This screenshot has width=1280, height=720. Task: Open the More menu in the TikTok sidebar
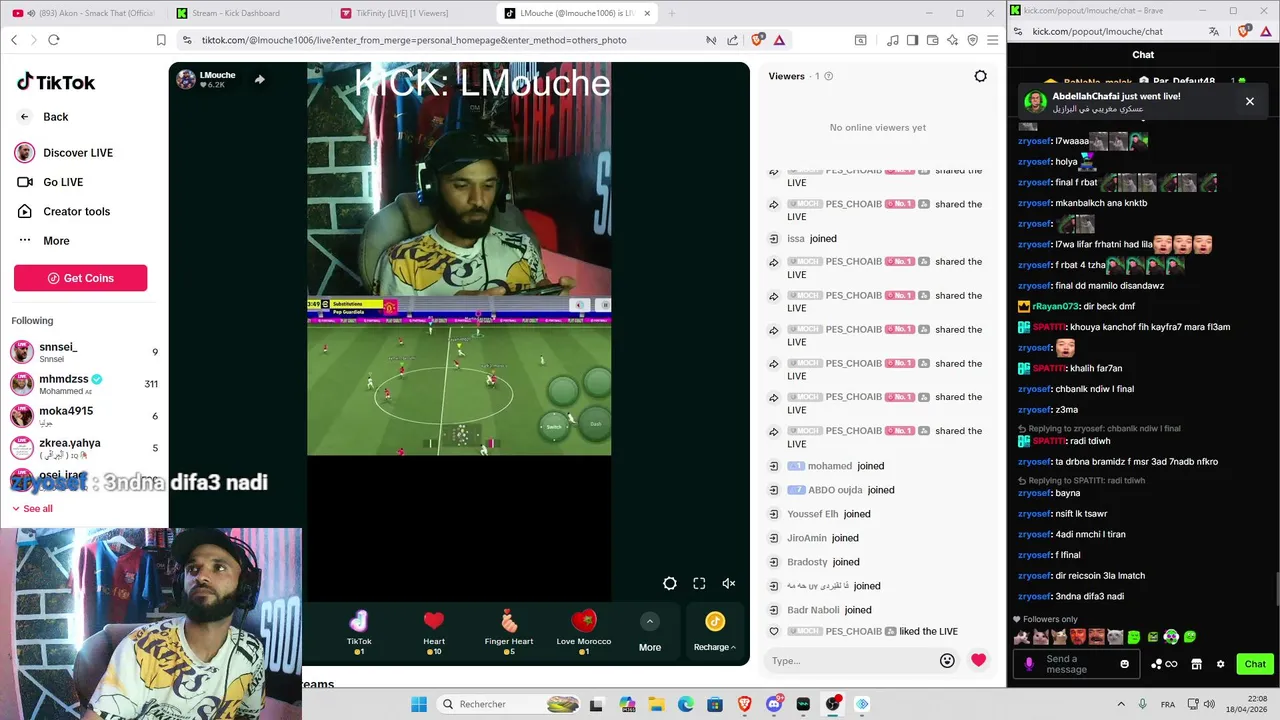pyautogui.click(x=43, y=240)
